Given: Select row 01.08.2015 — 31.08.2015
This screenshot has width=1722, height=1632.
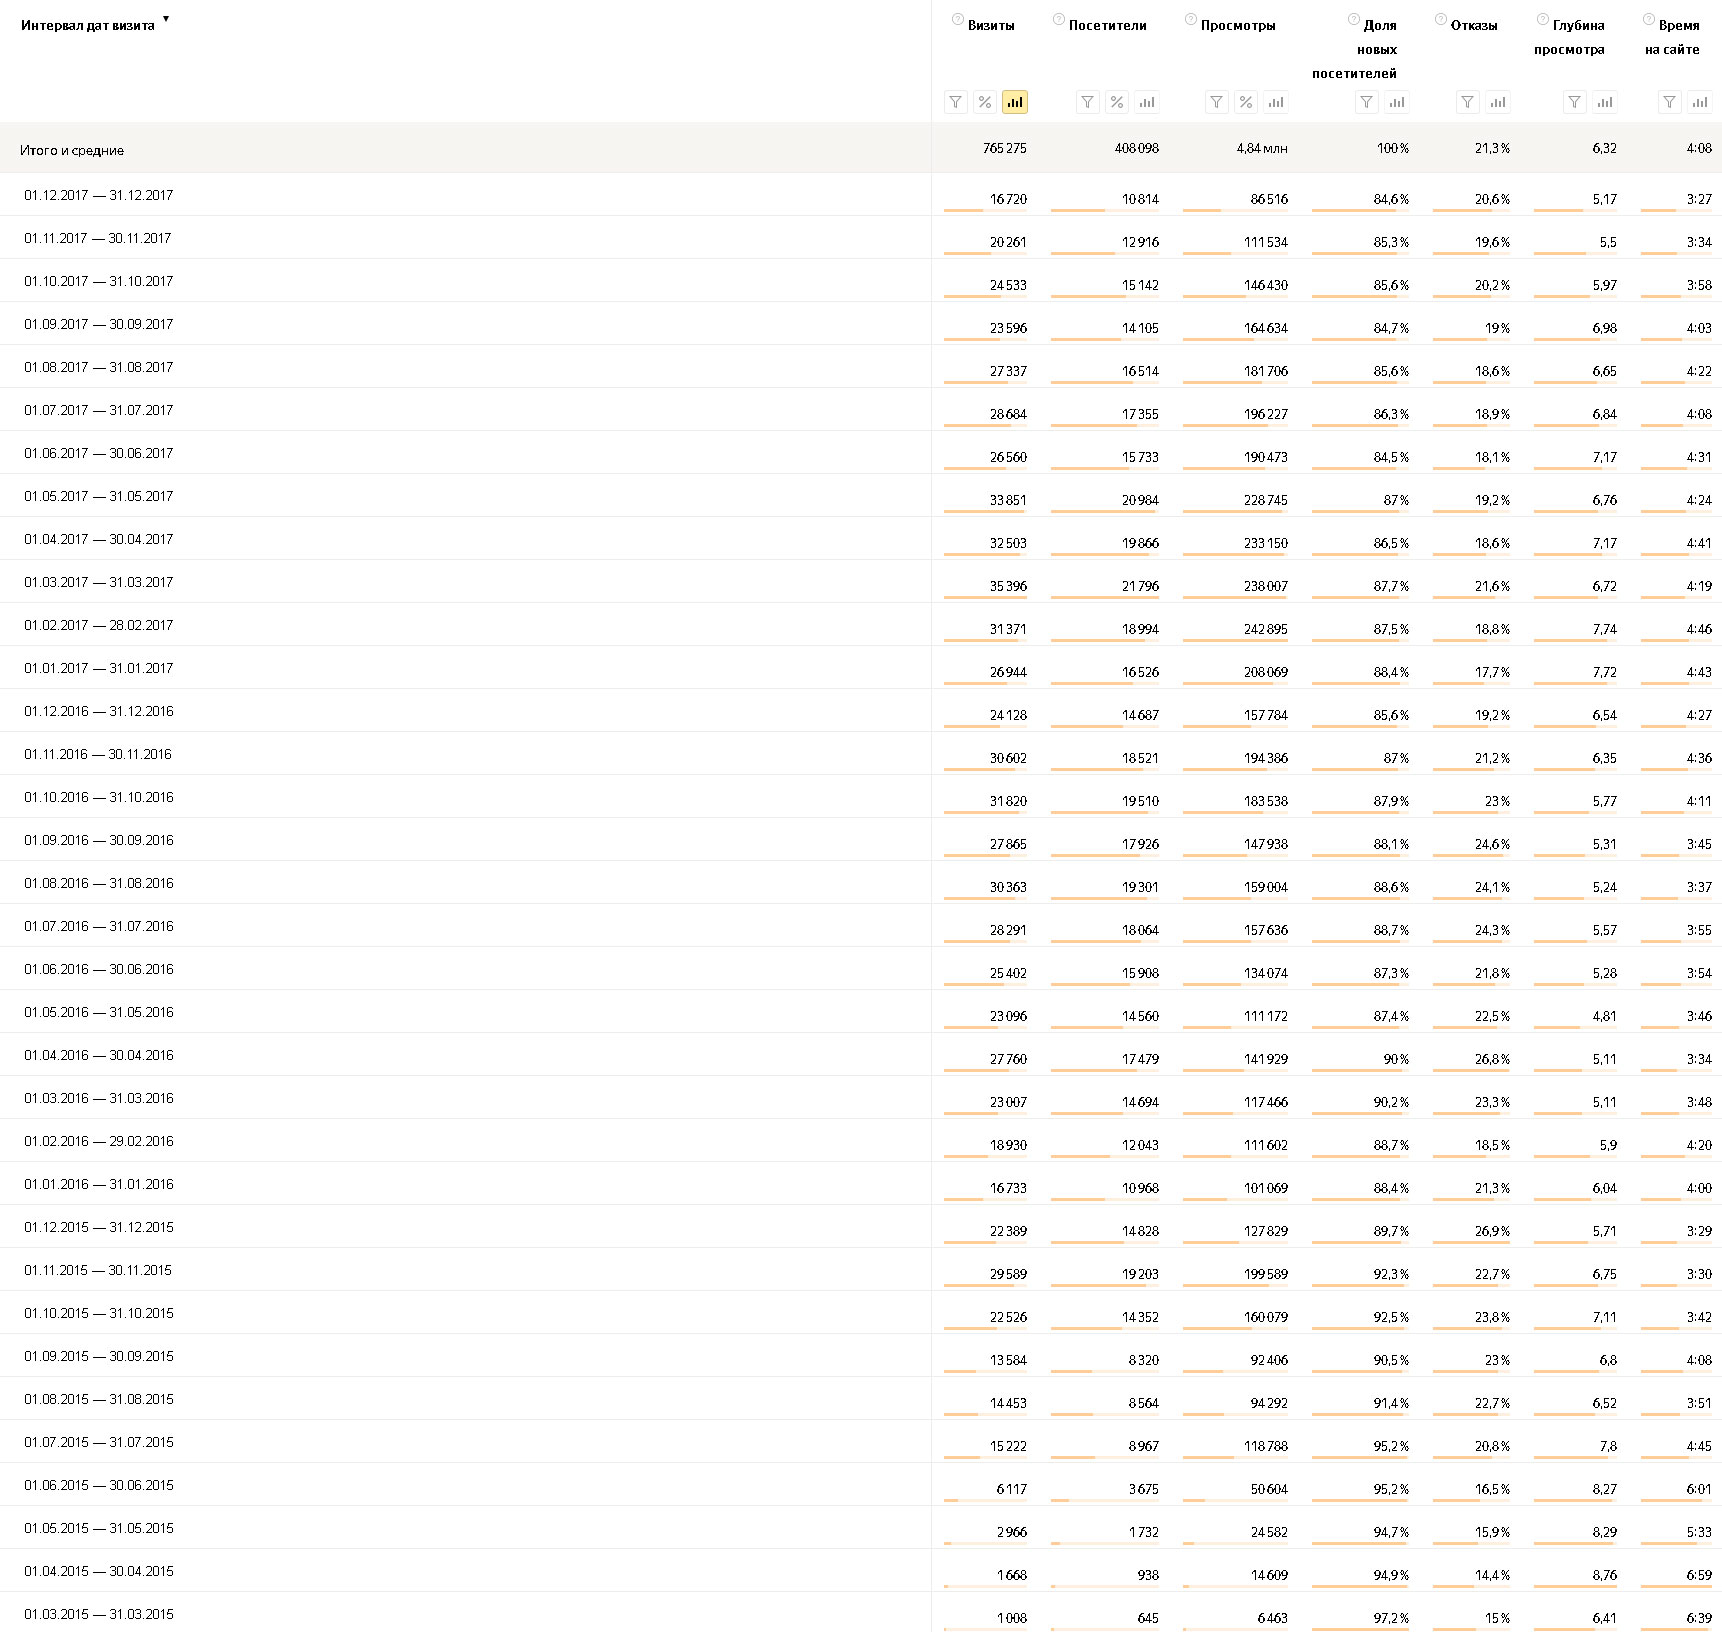Looking at the screenshot, I should pos(99,1399).
